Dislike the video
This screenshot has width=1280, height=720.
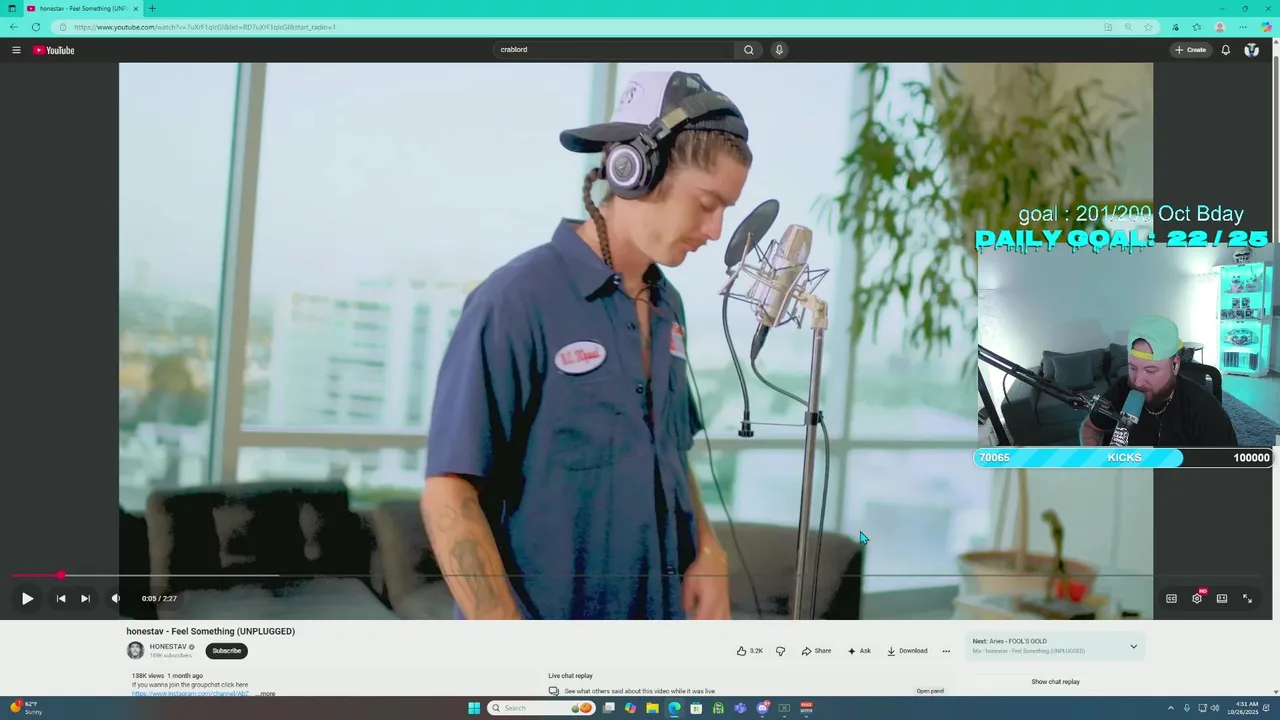(780, 651)
